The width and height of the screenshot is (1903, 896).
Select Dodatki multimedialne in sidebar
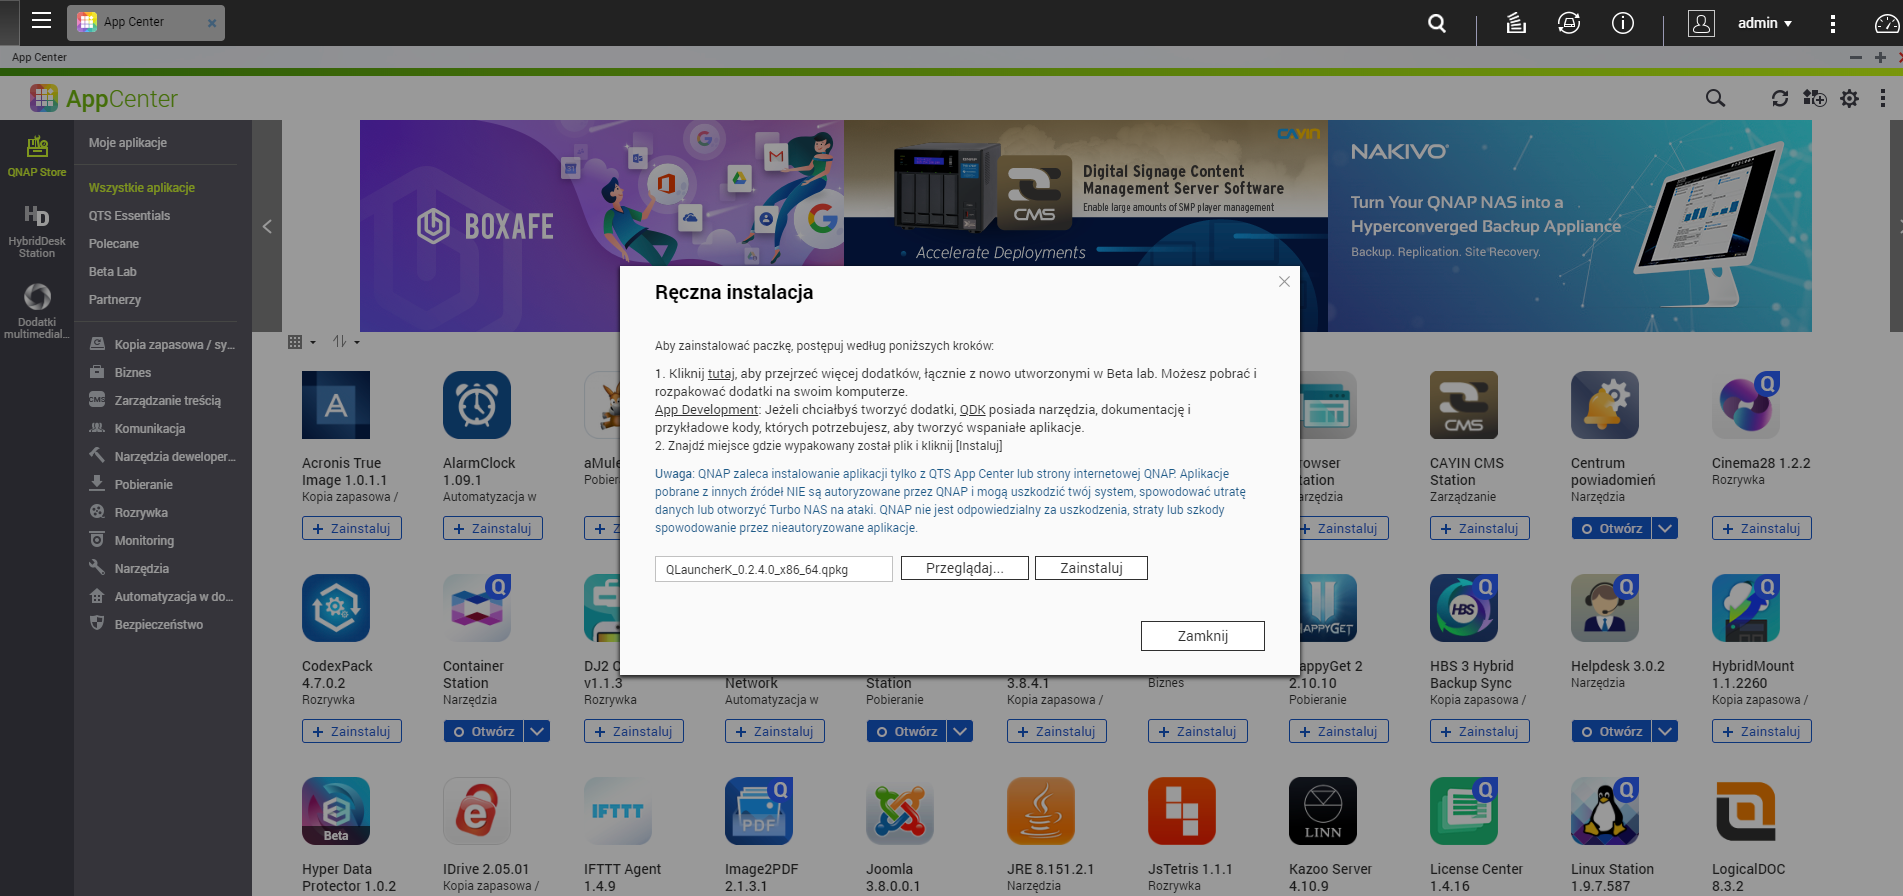coord(37,311)
